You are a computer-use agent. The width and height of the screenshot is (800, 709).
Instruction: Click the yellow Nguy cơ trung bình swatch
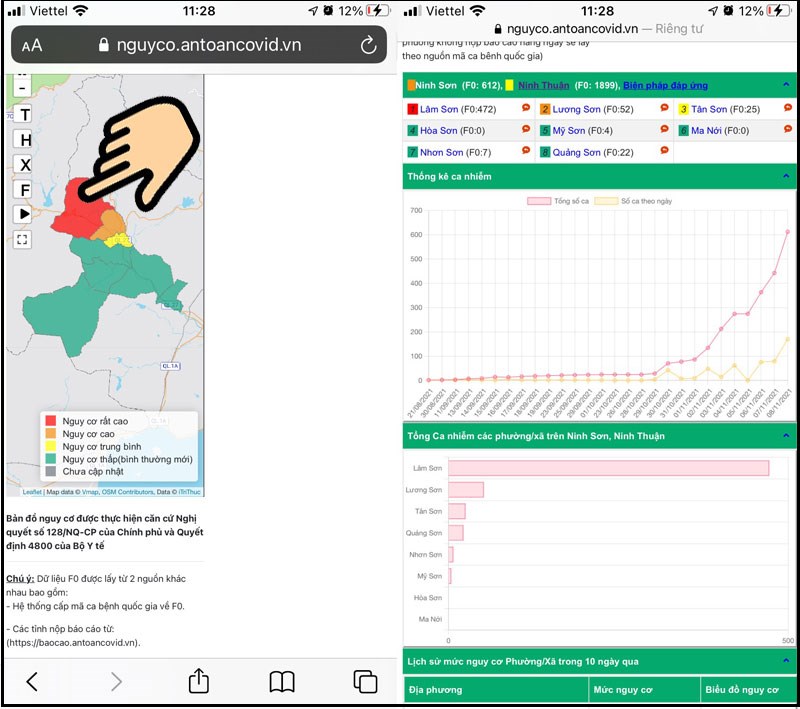tap(51, 446)
